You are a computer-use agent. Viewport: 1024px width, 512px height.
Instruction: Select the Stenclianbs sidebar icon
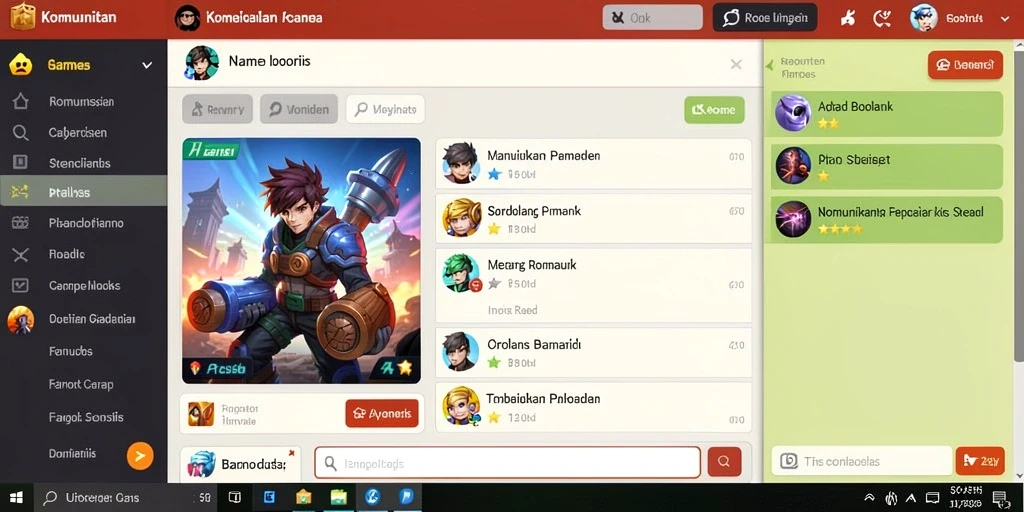tap(21, 163)
